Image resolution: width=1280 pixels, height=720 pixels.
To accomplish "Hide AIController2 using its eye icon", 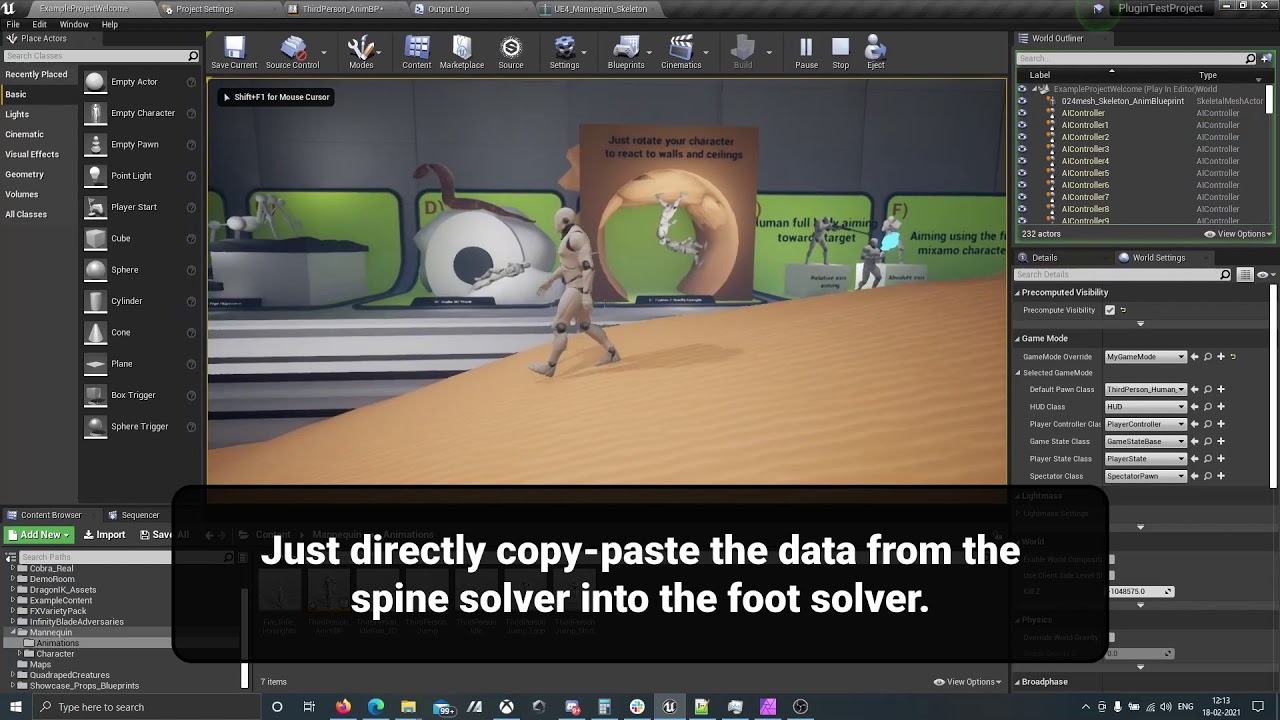I will click(x=1022, y=137).
